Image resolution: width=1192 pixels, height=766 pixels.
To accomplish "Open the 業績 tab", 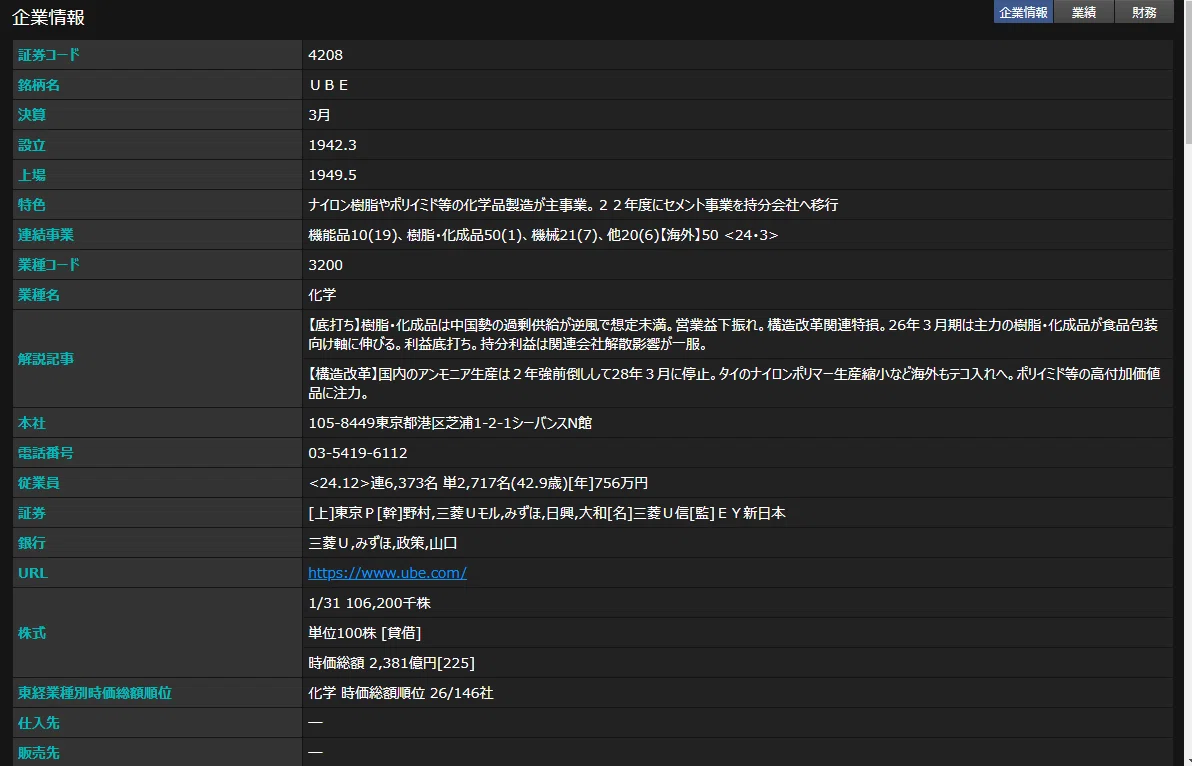I will [x=1083, y=12].
